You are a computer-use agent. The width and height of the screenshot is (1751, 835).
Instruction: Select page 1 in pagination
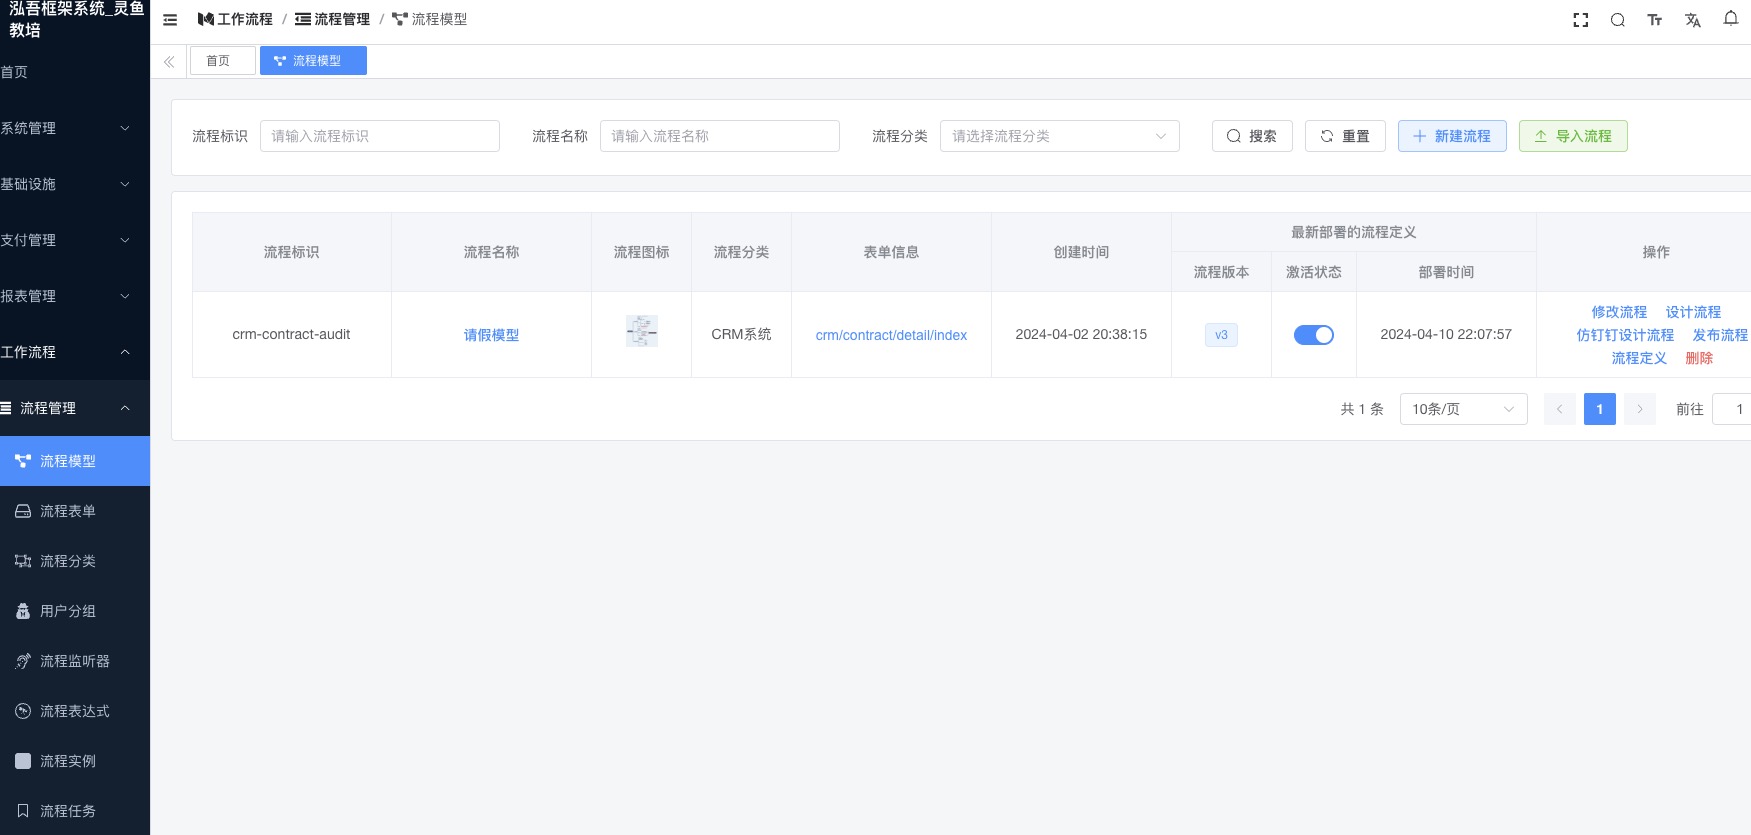pos(1600,409)
